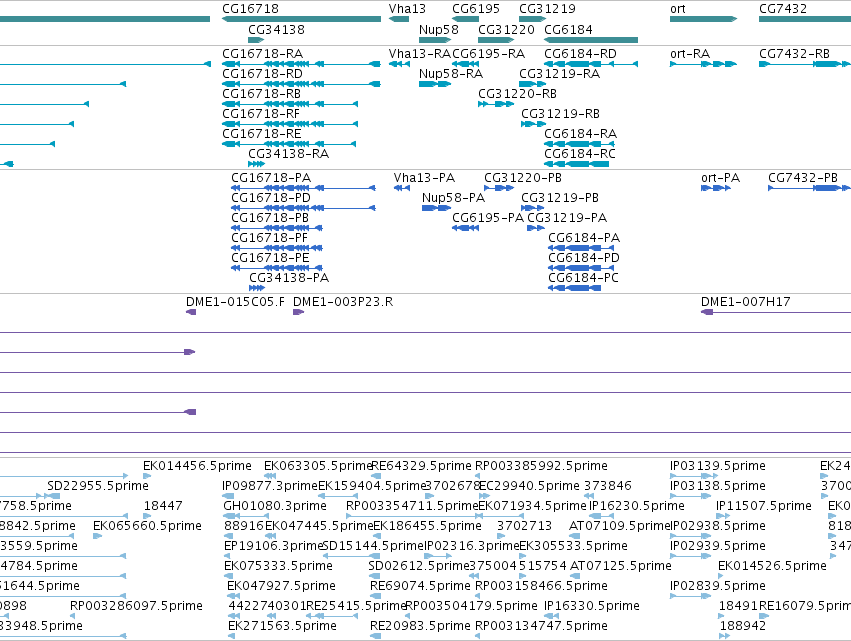Select CDS CG31219-PB label
This screenshot has height=641, width=851.
coord(560,198)
